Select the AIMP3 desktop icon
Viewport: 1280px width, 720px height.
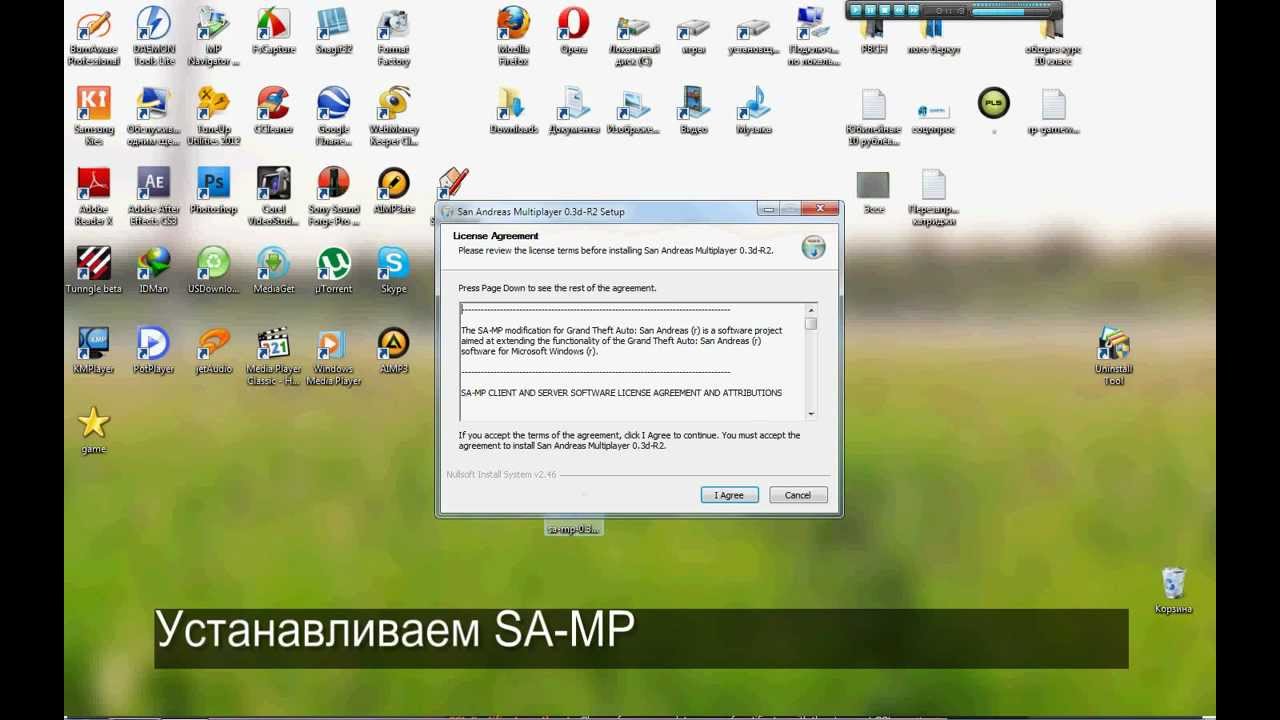click(x=393, y=350)
